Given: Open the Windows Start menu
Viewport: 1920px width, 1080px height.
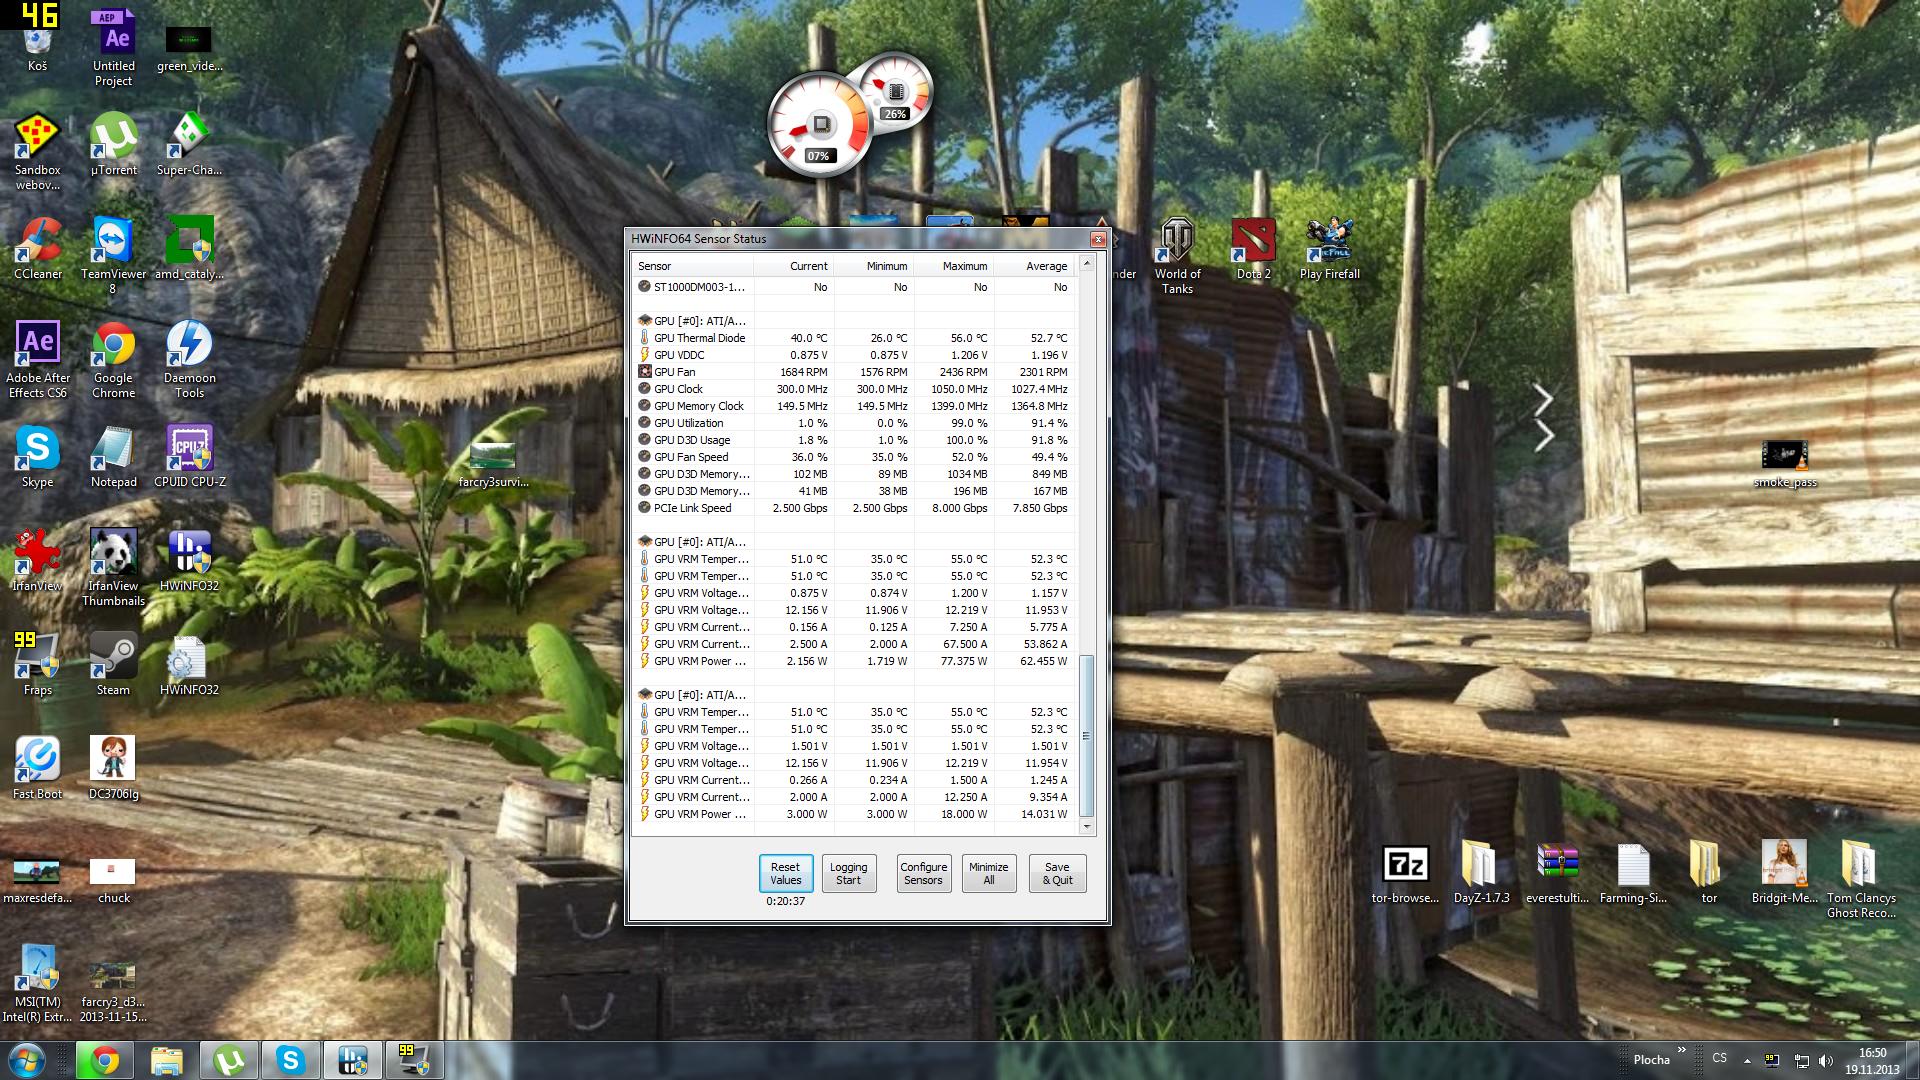Looking at the screenshot, I should [x=27, y=1060].
